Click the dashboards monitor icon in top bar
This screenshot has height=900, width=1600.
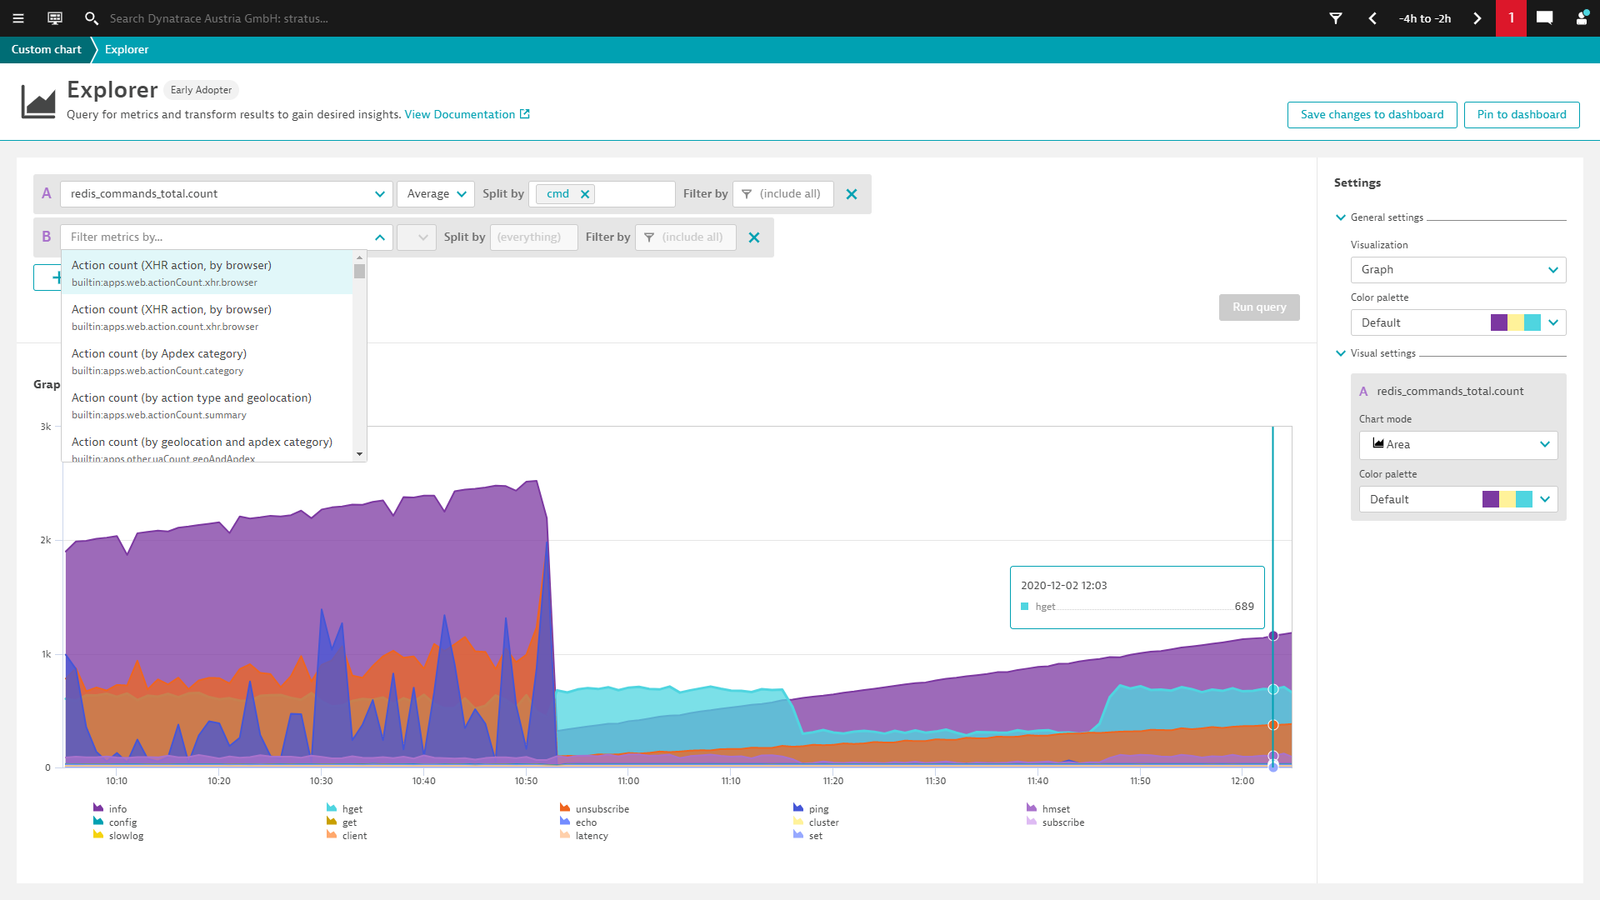tap(55, 18)
